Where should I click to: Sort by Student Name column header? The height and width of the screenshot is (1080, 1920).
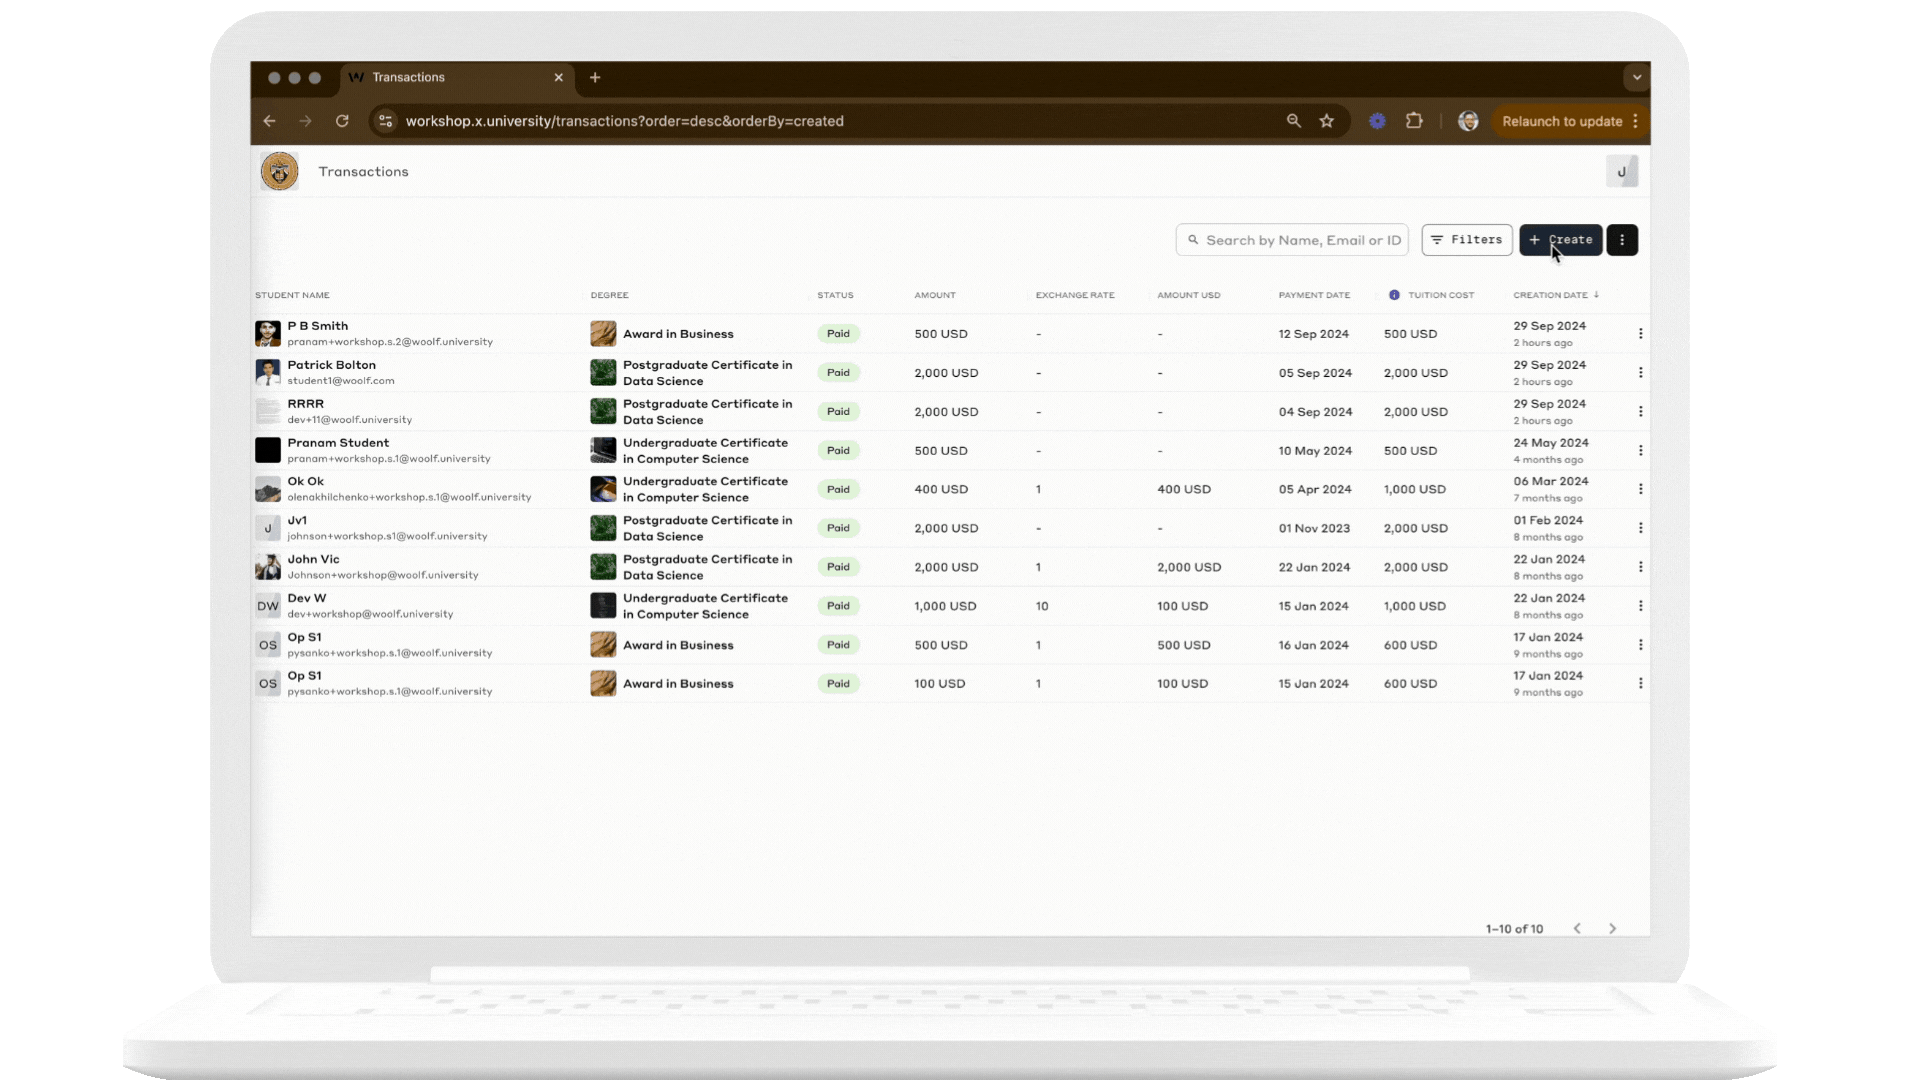(292, 295)
